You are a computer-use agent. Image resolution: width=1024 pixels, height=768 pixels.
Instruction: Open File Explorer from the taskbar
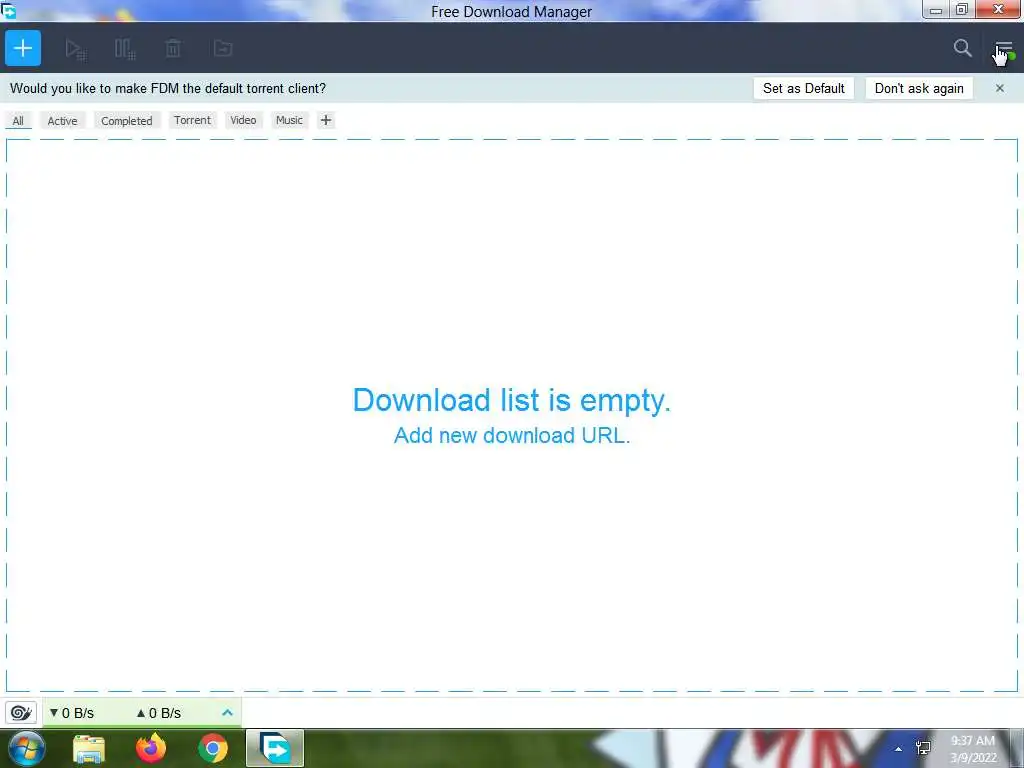tap(89, 748)
